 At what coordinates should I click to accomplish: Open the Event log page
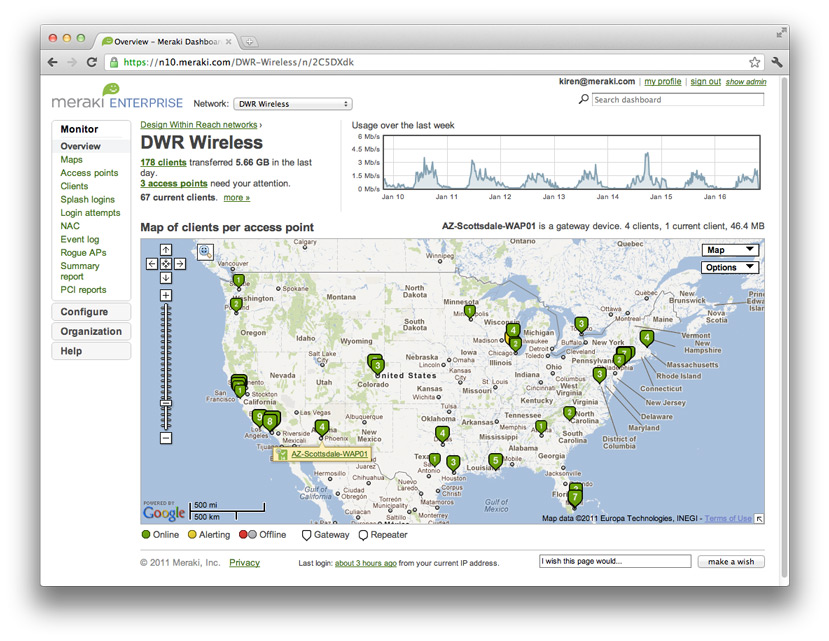[x=80, y=239]
